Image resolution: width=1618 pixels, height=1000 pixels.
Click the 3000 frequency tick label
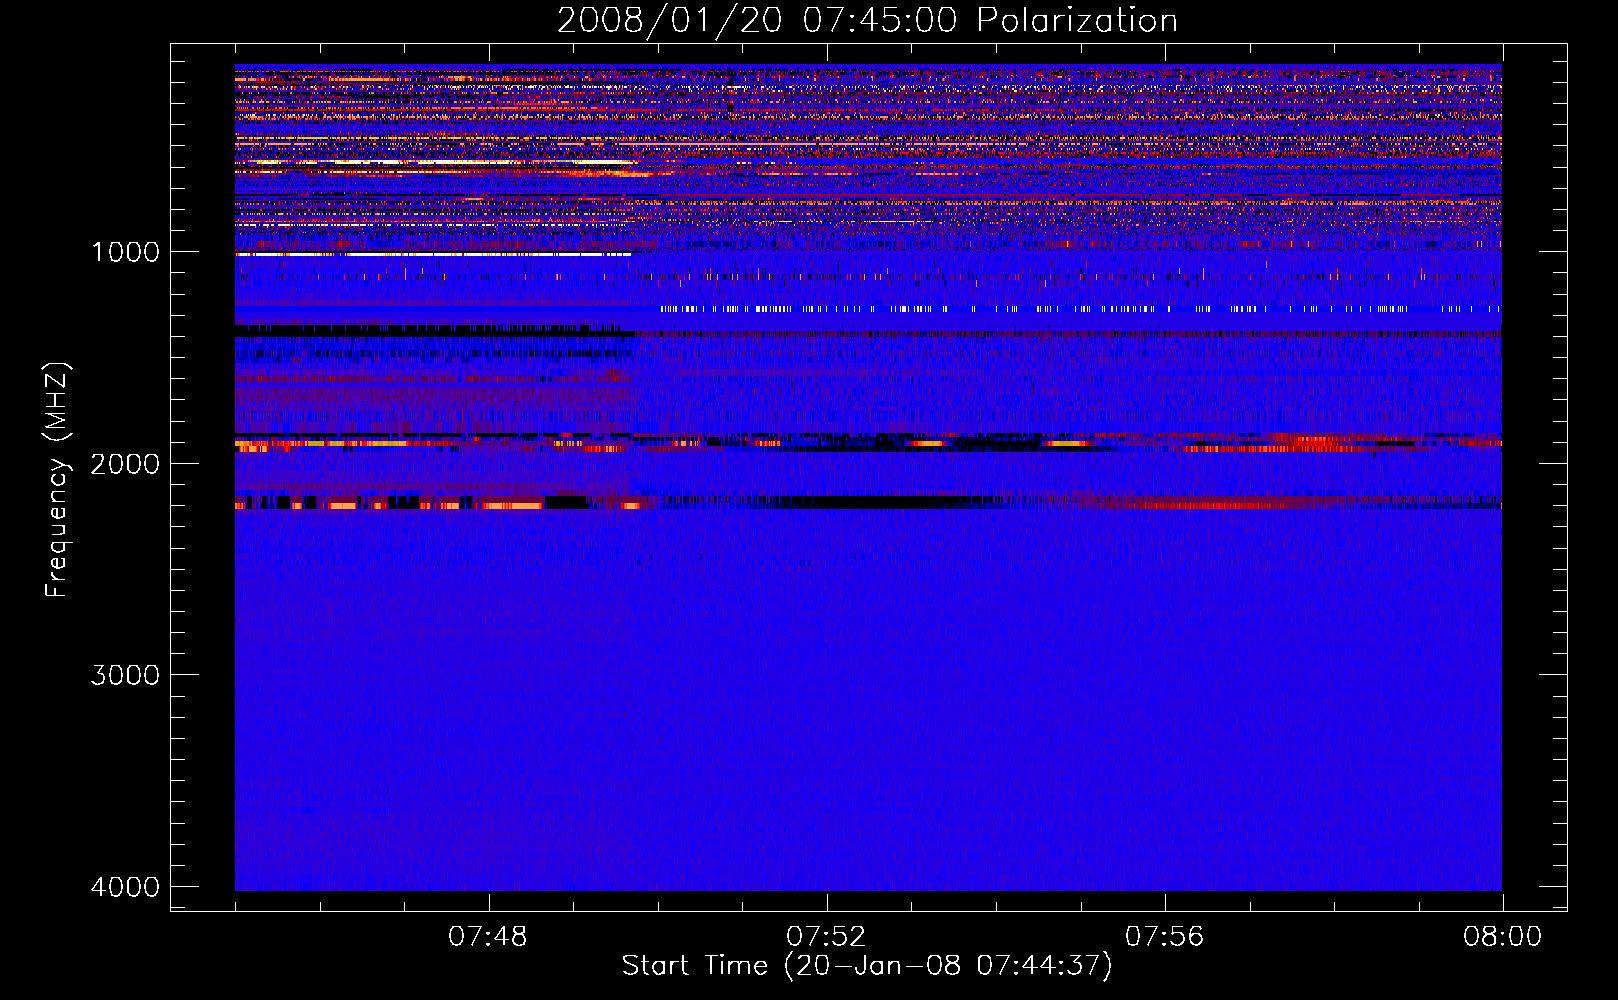(x=126, y=675)
